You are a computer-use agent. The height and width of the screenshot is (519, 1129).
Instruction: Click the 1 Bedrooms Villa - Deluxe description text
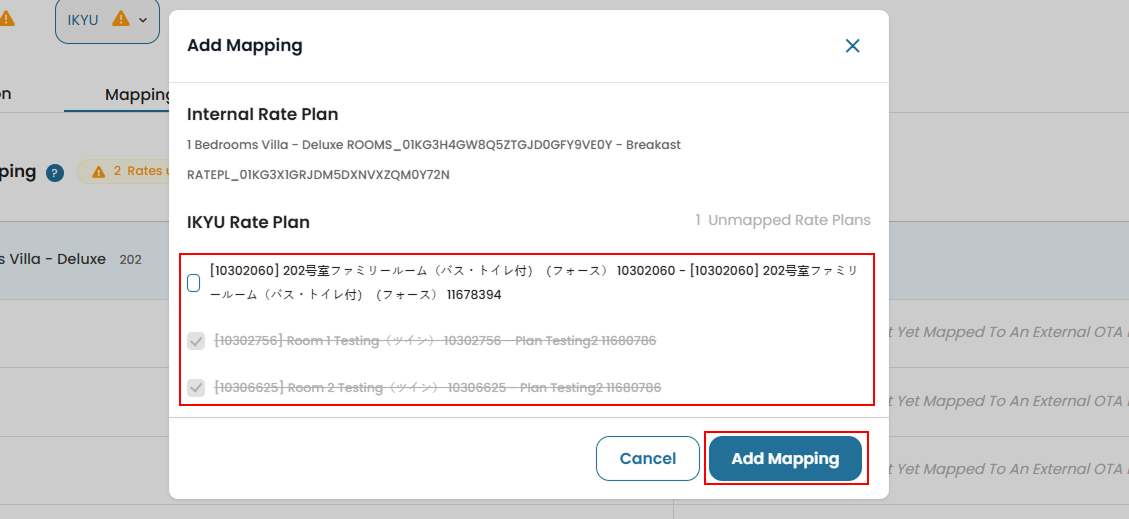[x=434, y=145]
